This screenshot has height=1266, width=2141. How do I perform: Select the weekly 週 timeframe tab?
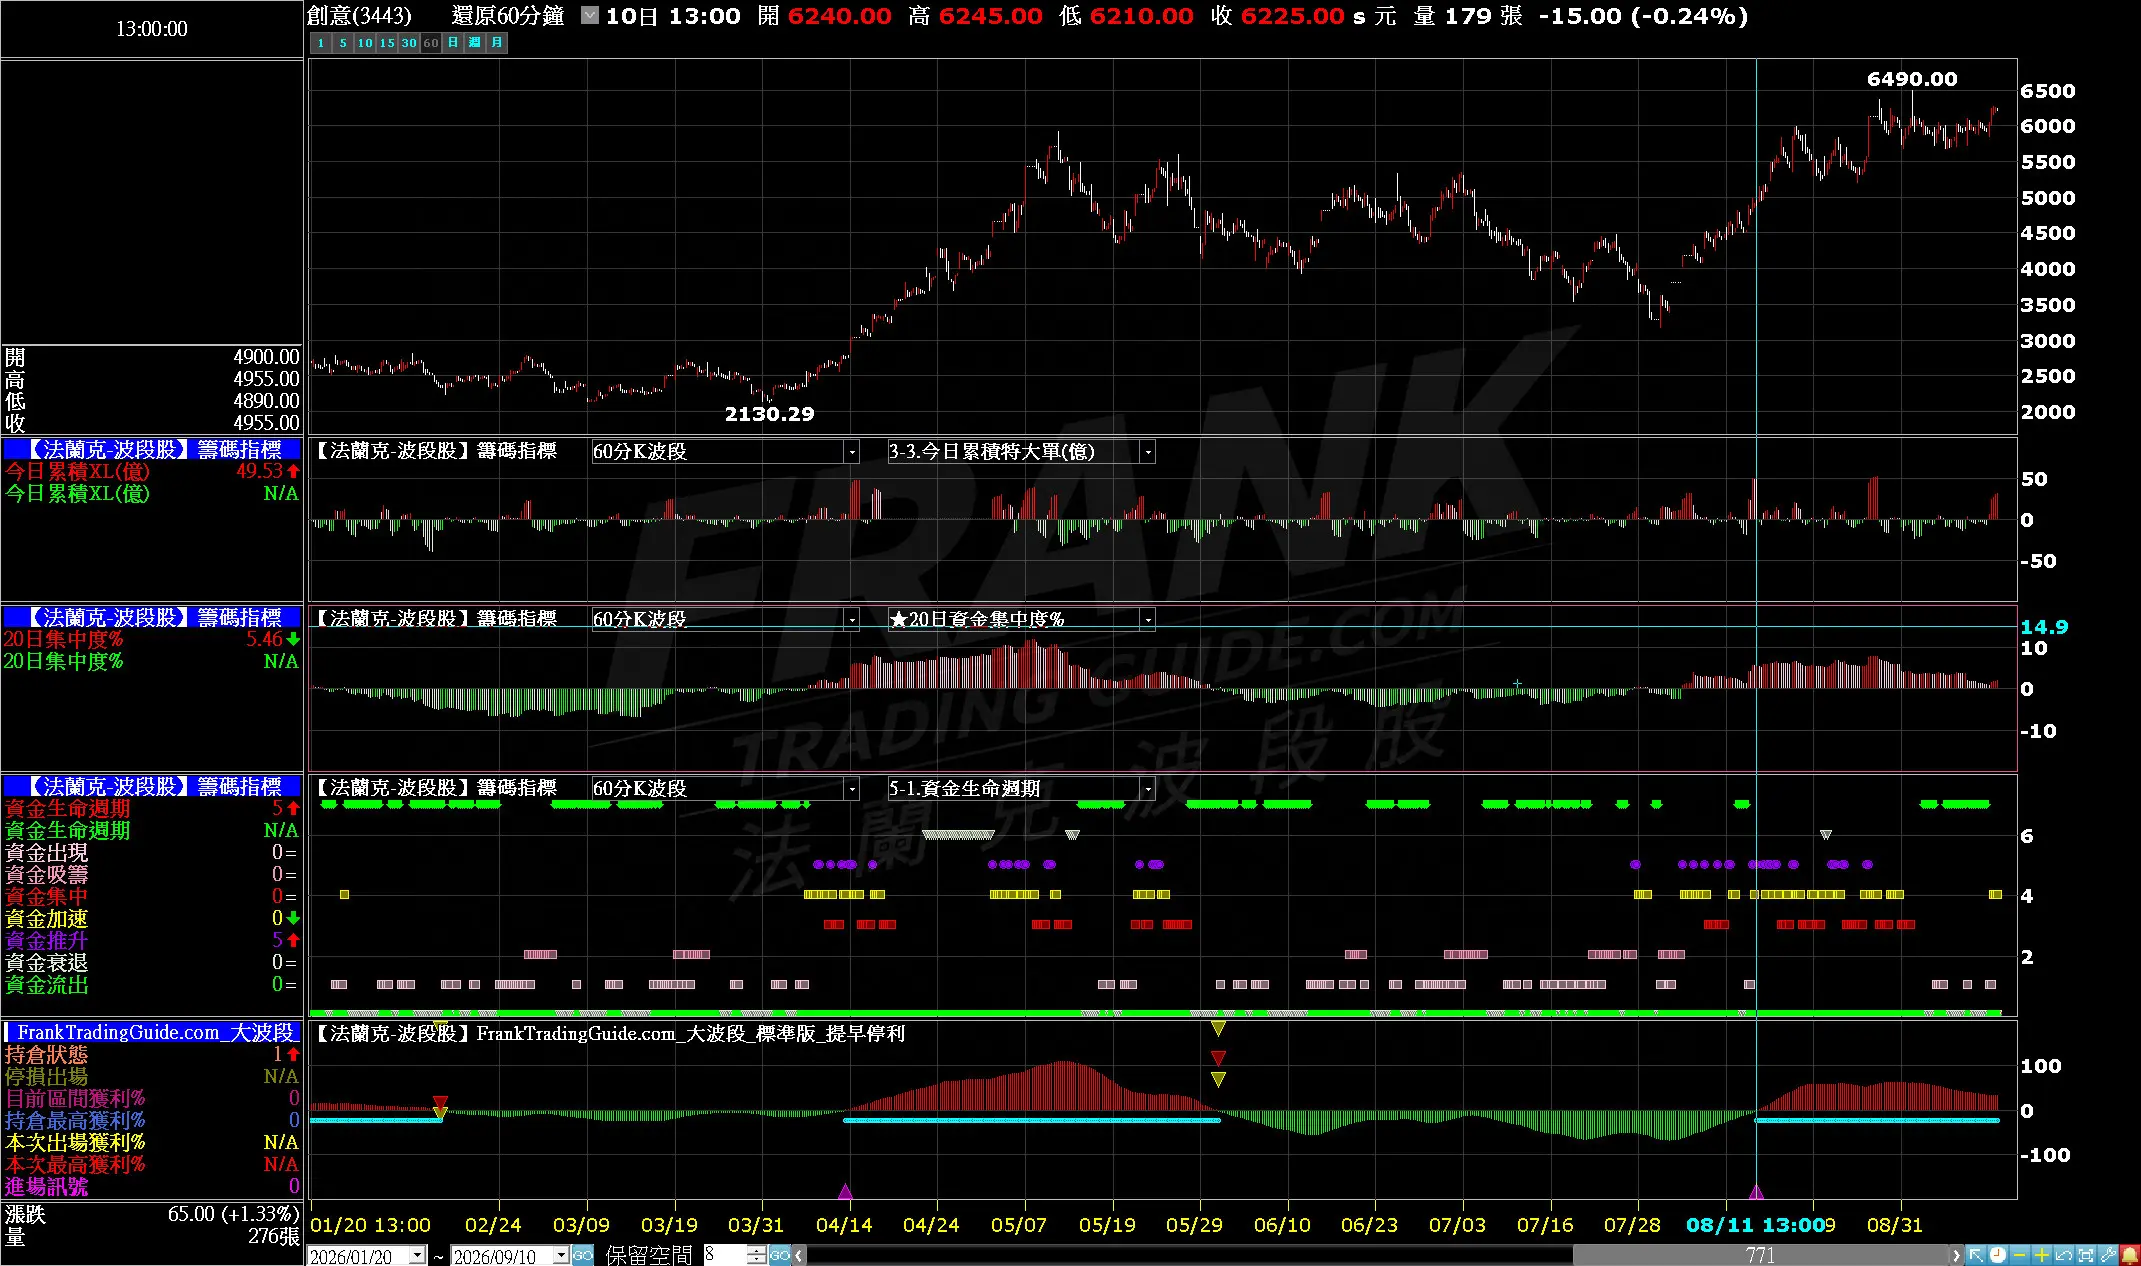475,43
